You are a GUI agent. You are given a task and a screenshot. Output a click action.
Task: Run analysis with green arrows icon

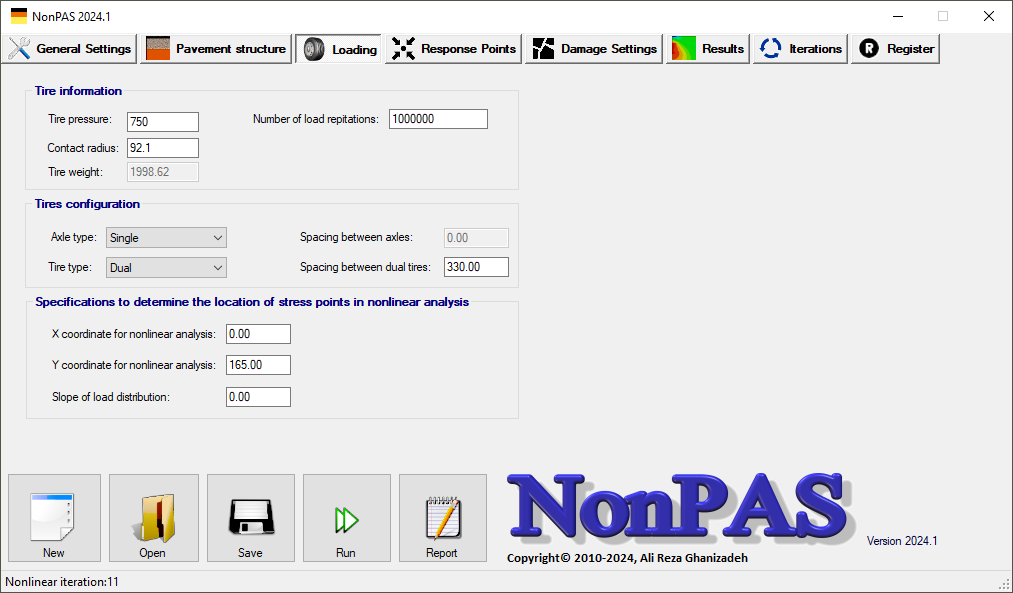tap(346, 517)
